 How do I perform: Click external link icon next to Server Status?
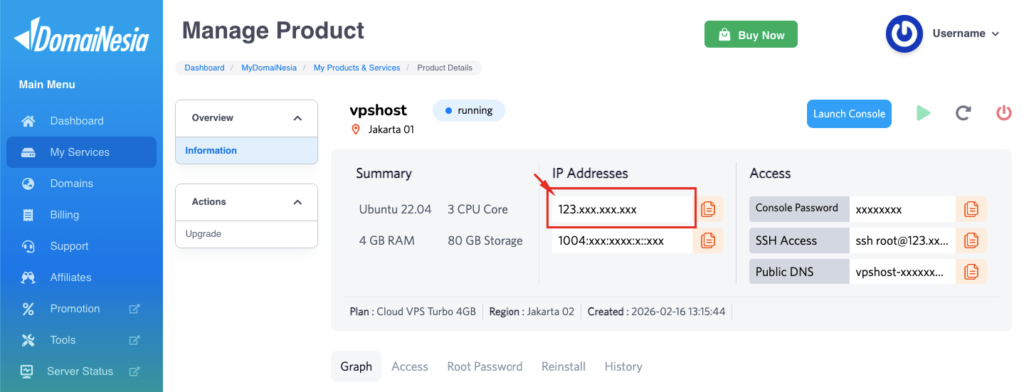tap(134, 371)
